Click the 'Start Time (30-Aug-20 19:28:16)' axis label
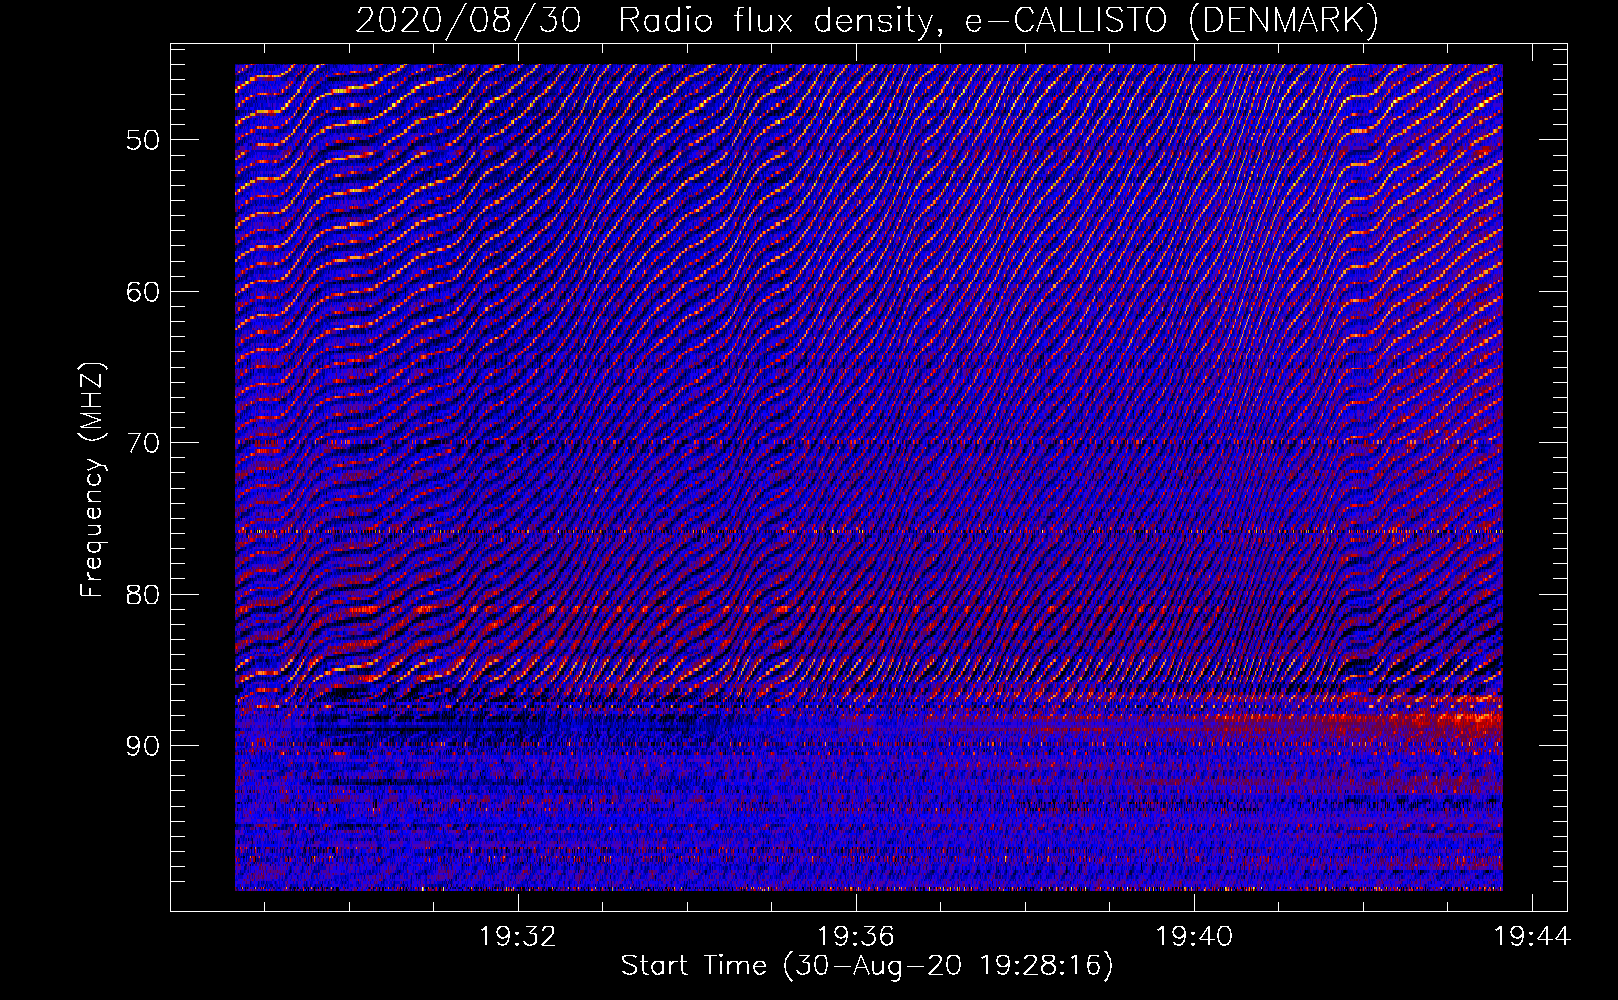 (x=867, y=966)
